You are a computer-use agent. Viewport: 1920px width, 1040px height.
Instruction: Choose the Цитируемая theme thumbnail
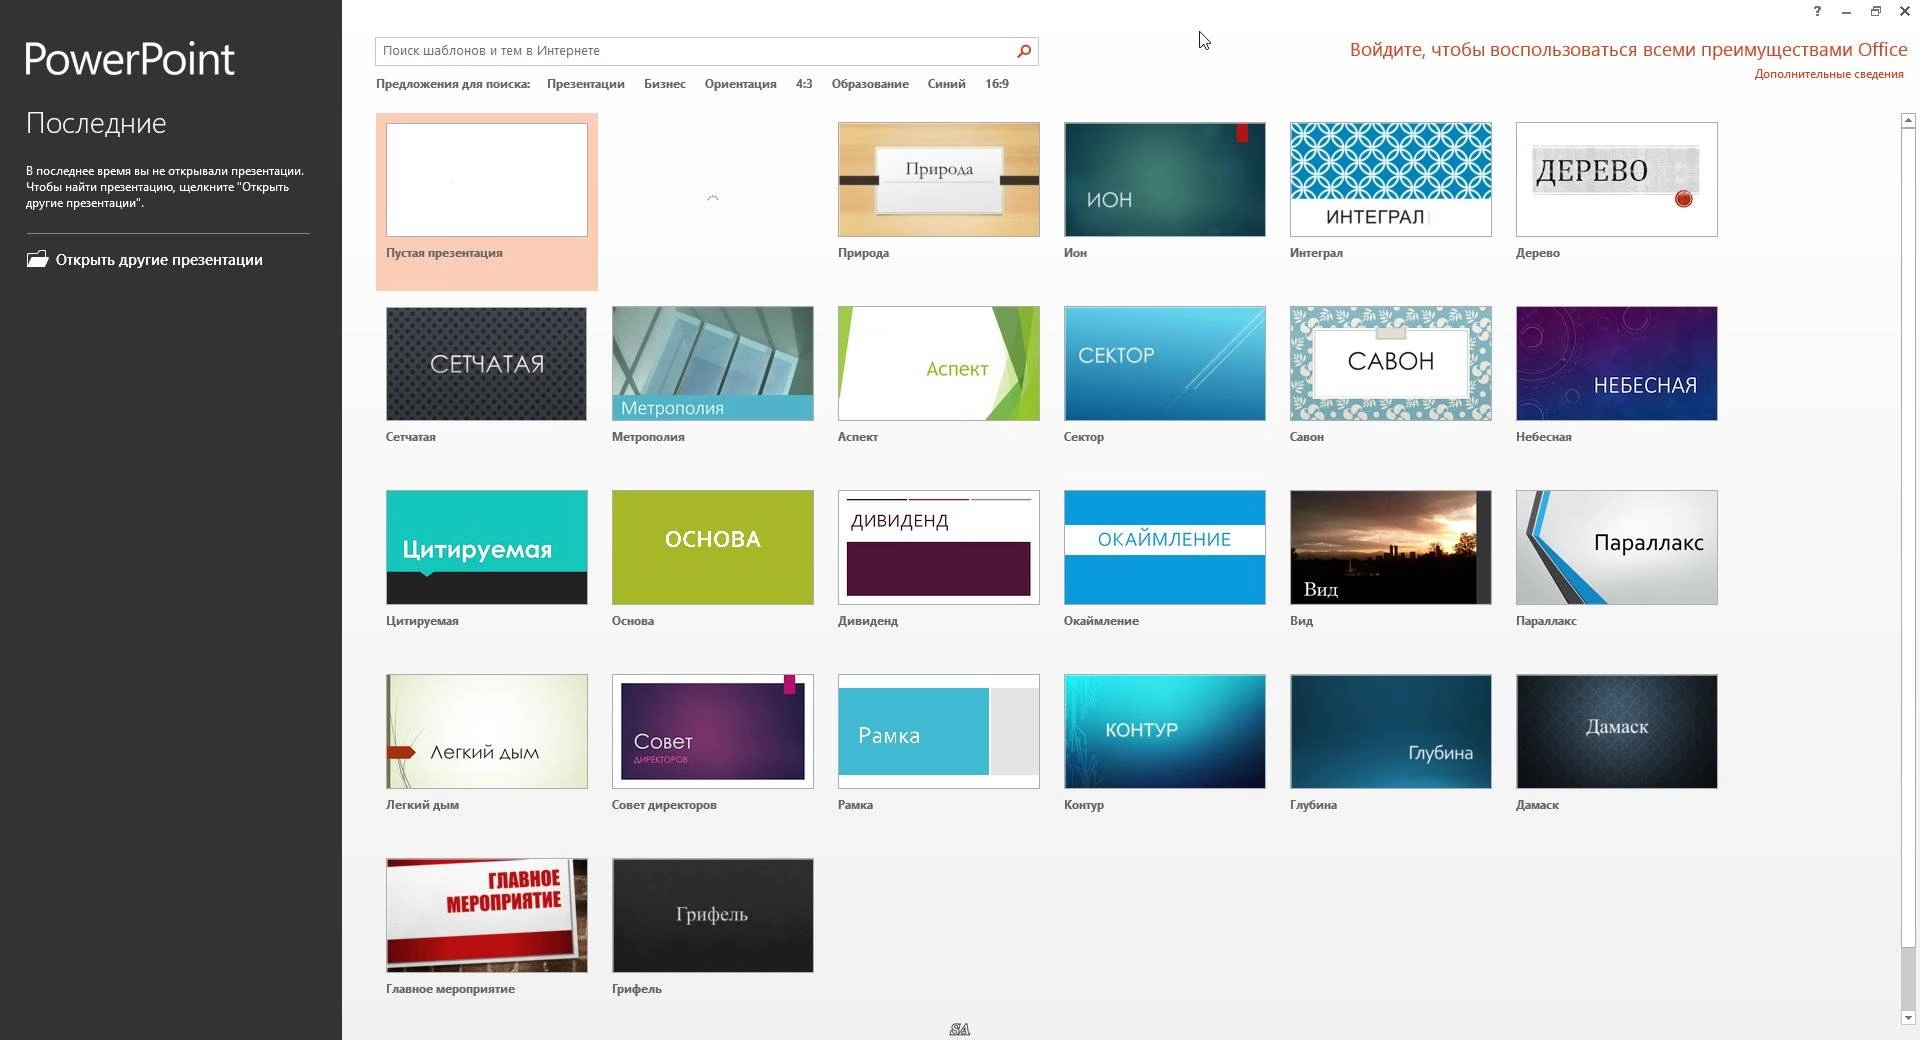click(x=487, y=548)
